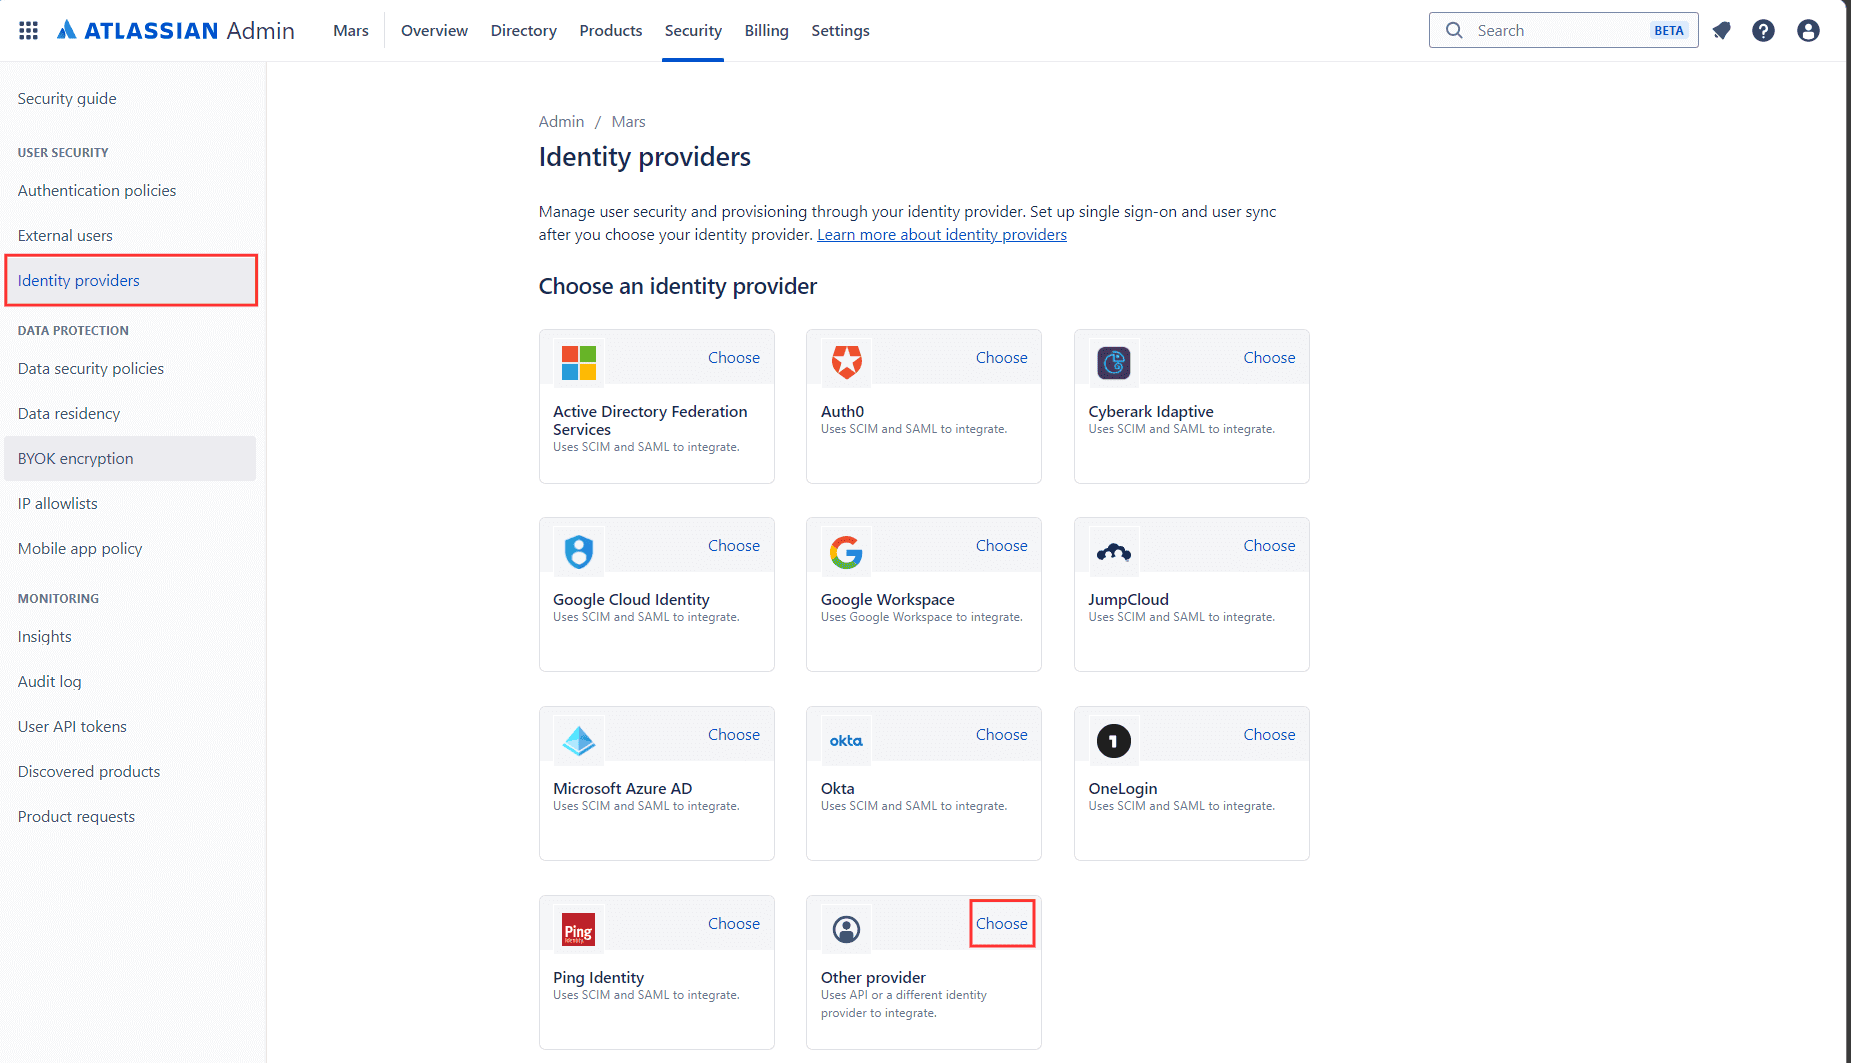Open the Directory section in top navigation

[523, 30]
